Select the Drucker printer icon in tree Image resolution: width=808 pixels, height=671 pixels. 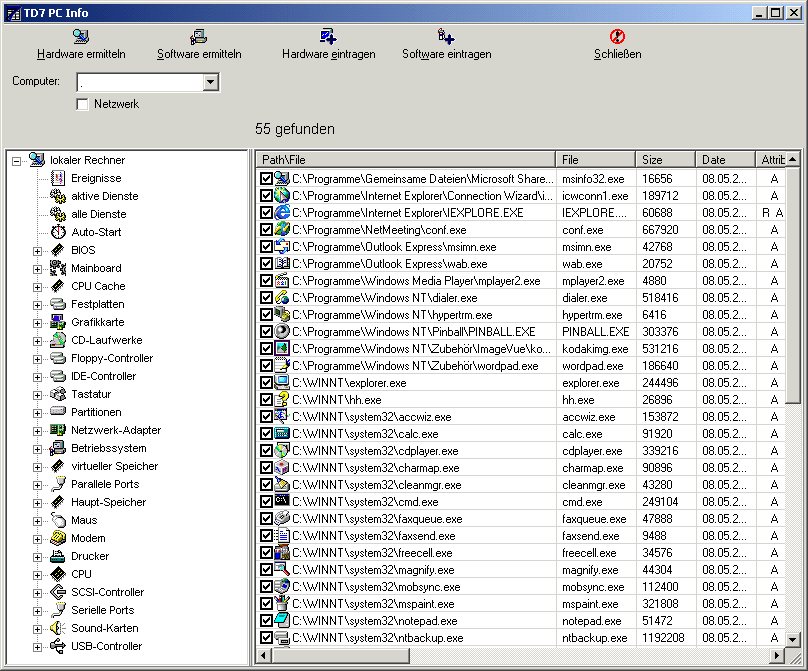58,556
